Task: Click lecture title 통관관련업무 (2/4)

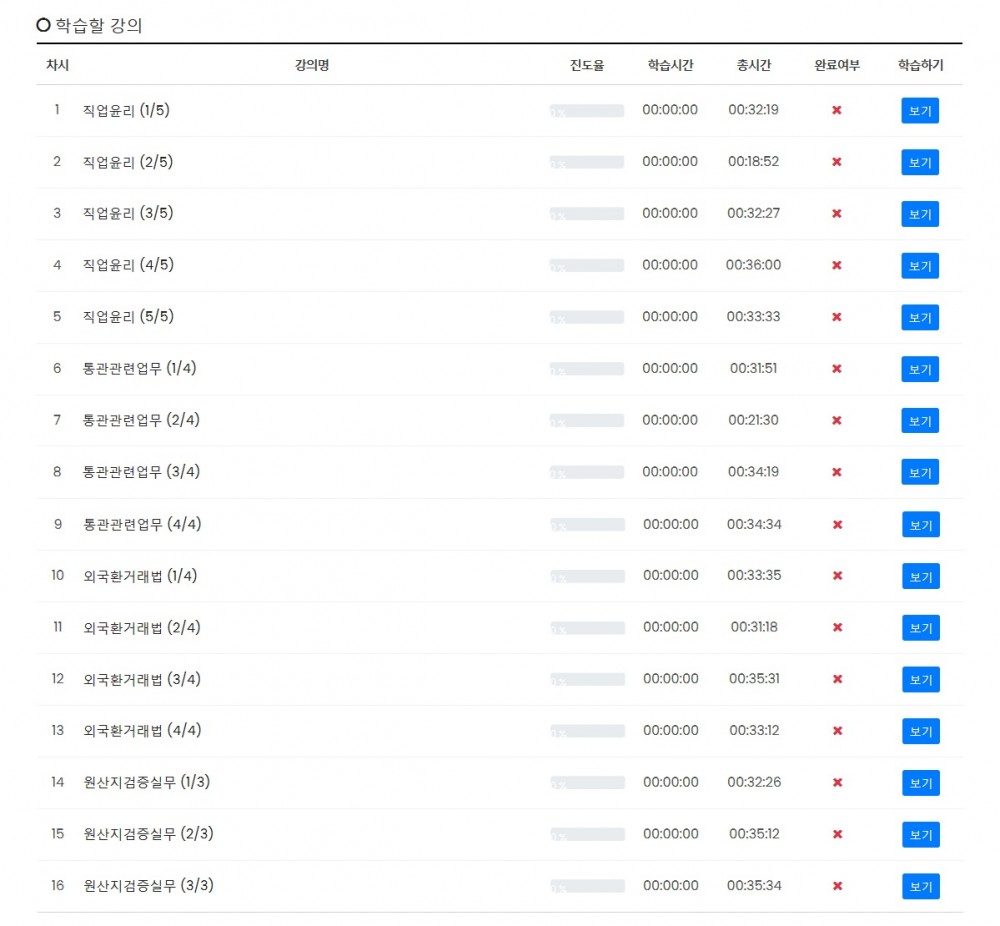Action: tap(141, 420)
